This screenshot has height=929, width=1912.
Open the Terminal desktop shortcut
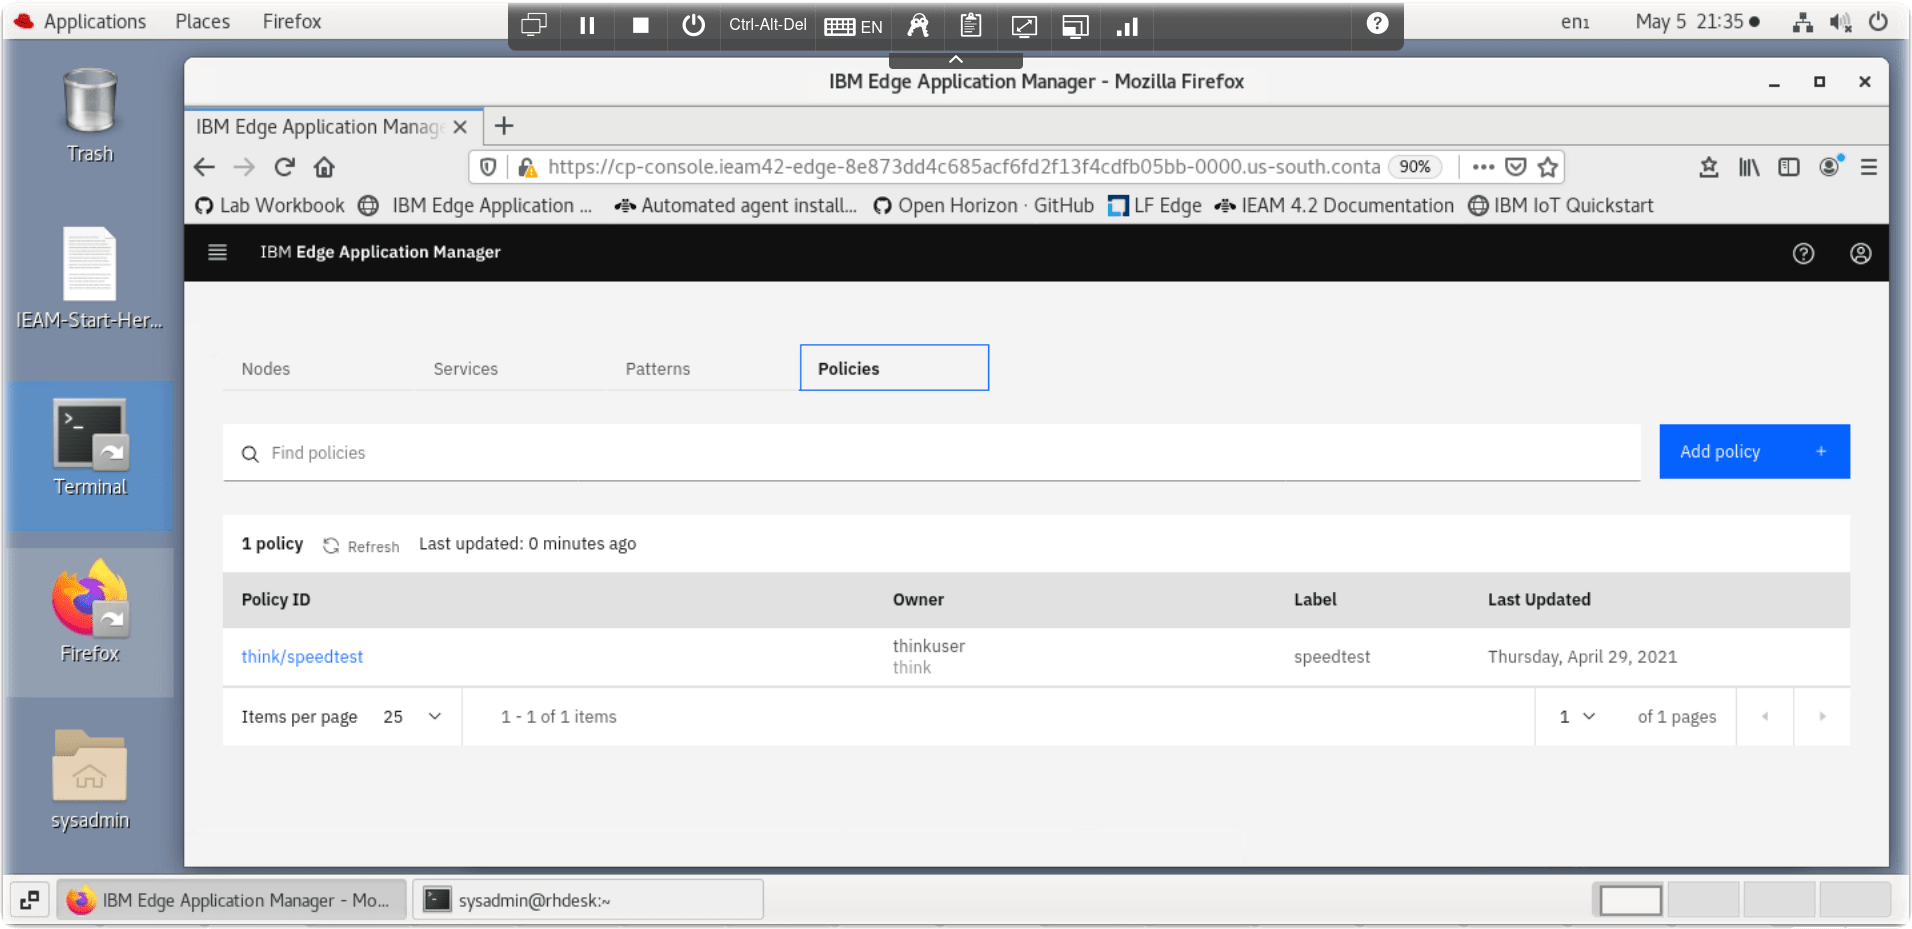(90, 449)
